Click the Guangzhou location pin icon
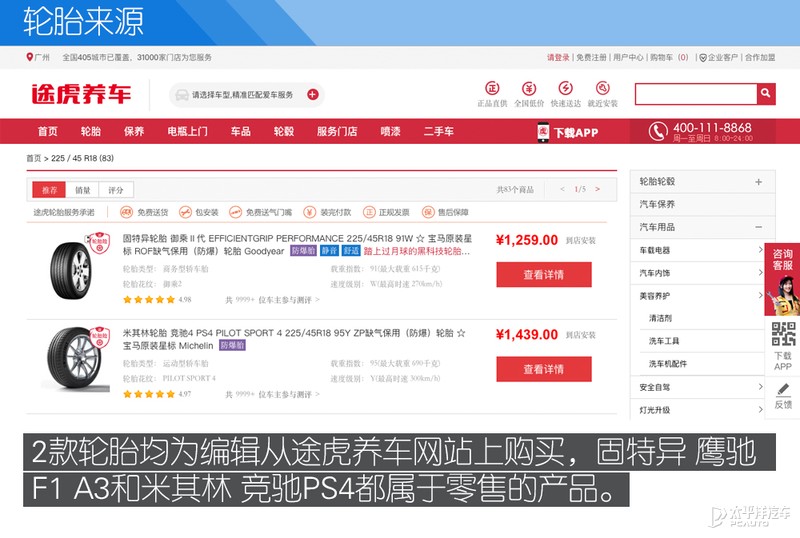Image resolution: width=800 pixels, height=538 pixels. [x=30, y=57]
